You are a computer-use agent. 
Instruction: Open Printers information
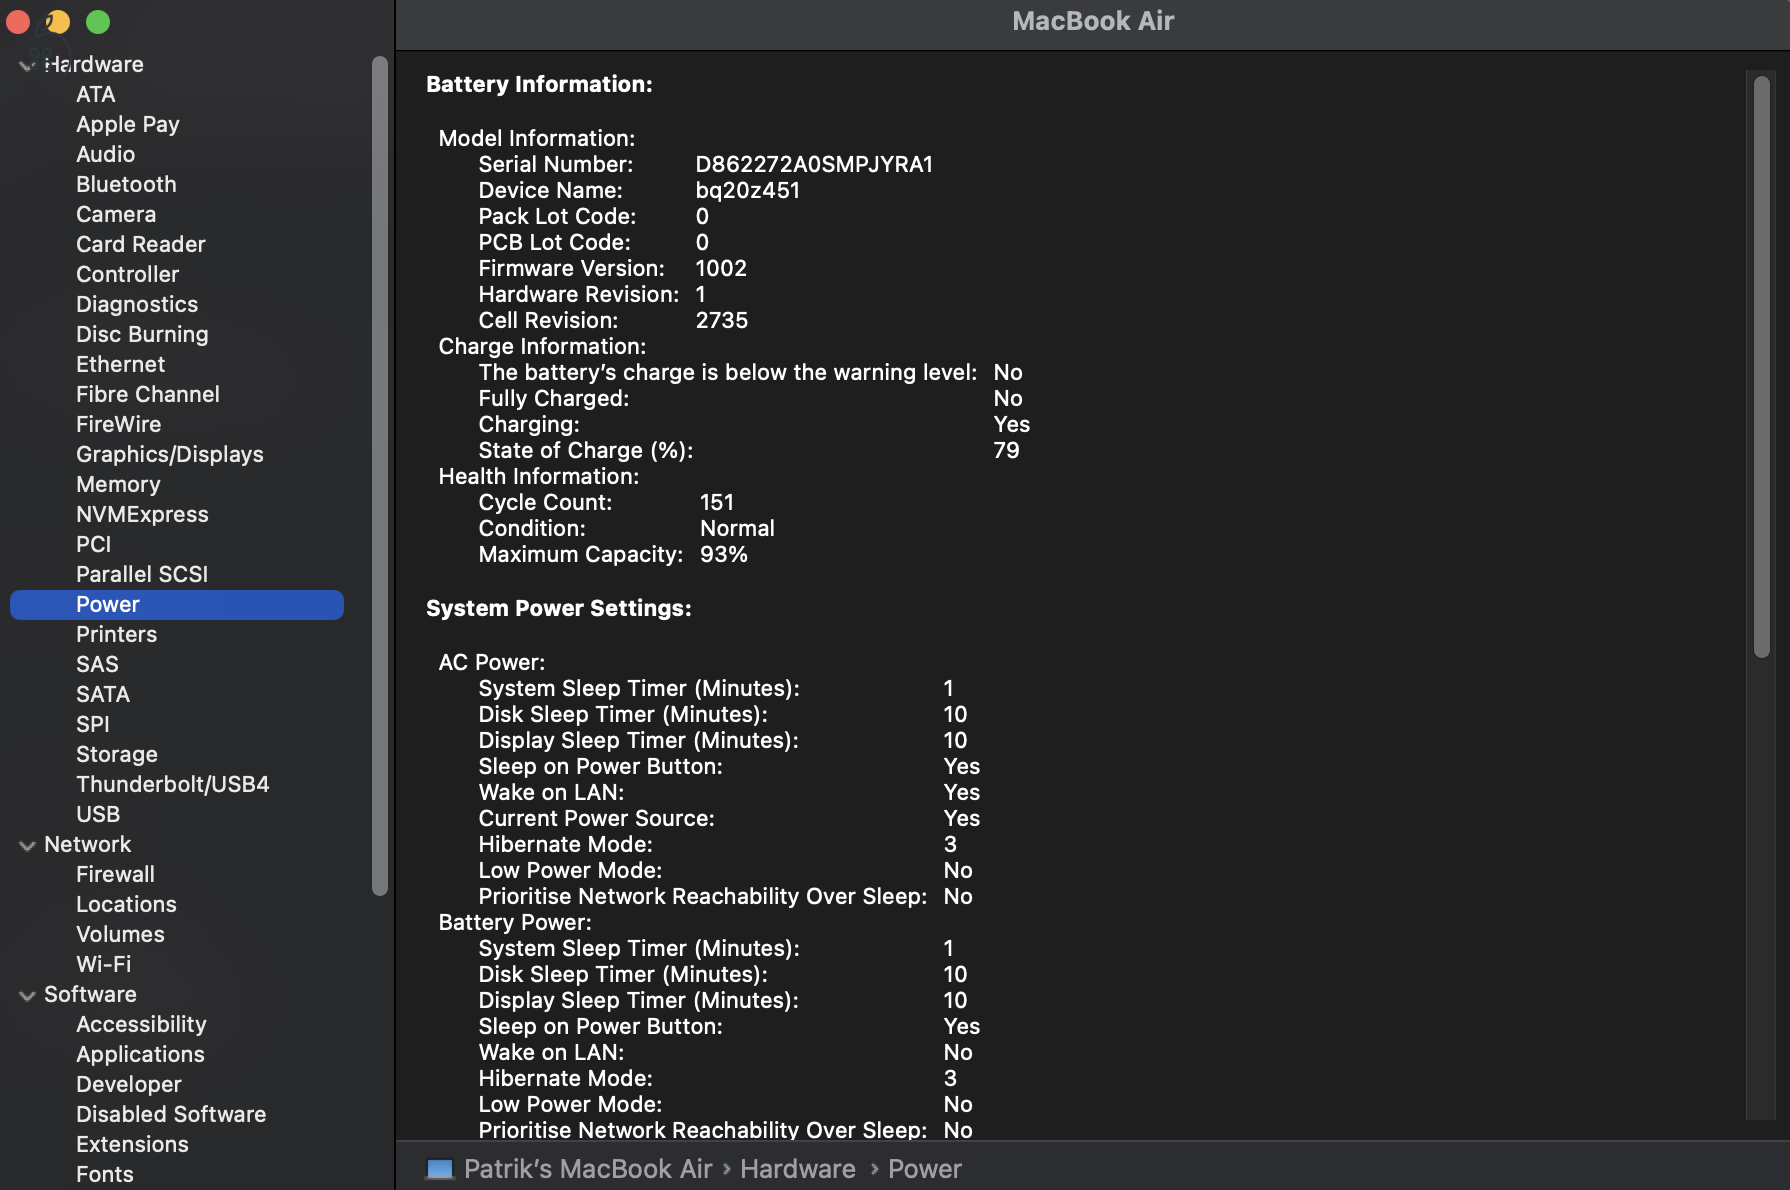117,634
